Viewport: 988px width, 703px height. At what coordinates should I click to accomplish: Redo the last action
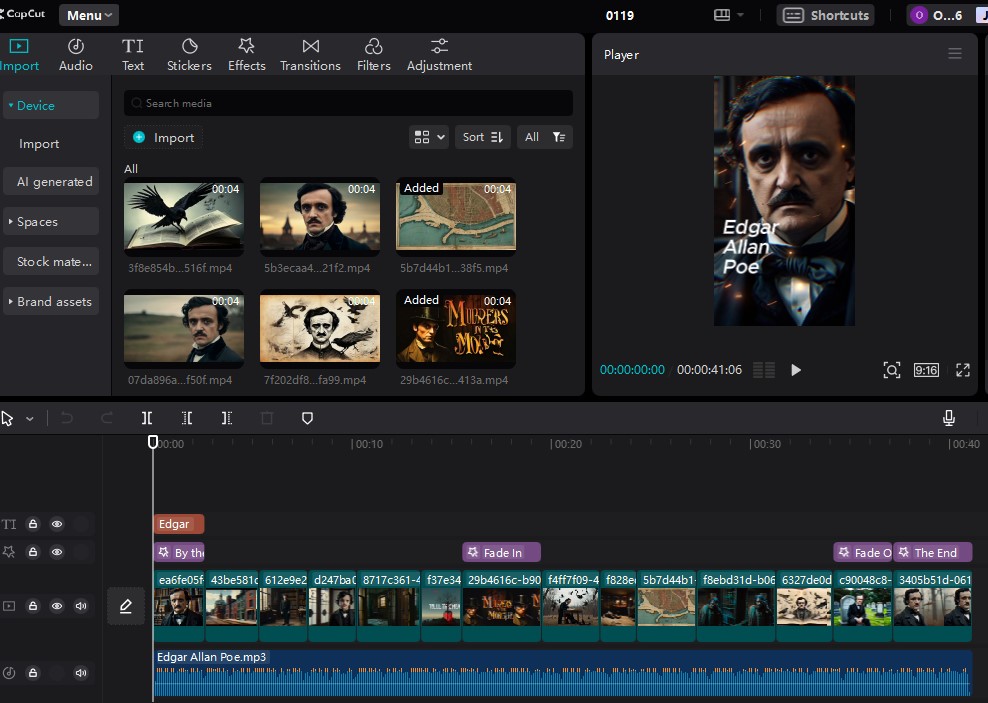tap(106, 418)
